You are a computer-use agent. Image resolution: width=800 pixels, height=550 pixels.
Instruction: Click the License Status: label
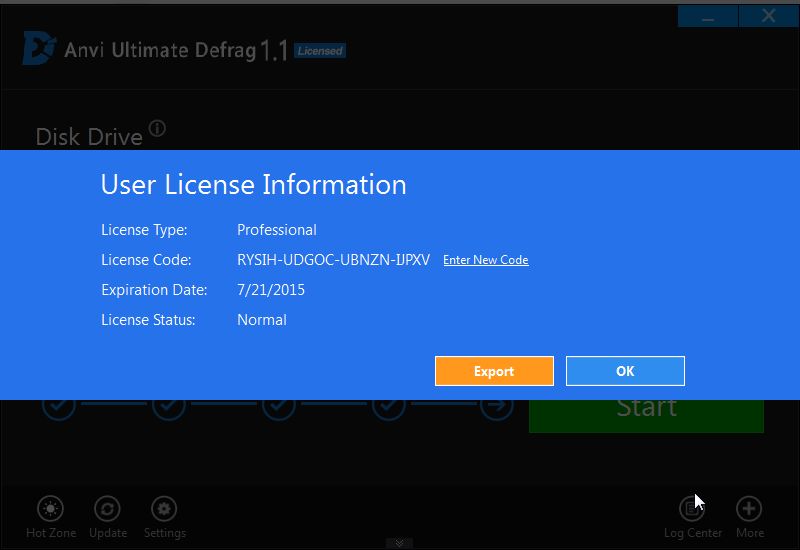(148, 320)
